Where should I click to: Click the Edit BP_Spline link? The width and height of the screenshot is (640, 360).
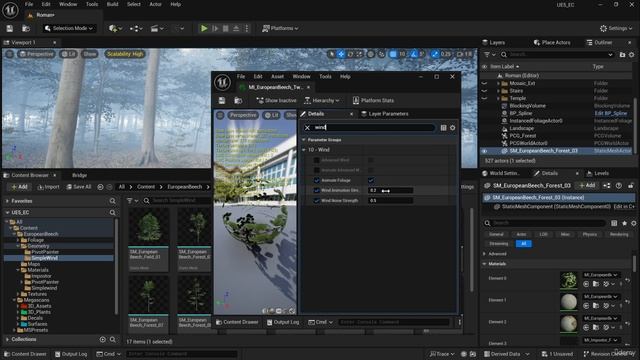(611, 113)
